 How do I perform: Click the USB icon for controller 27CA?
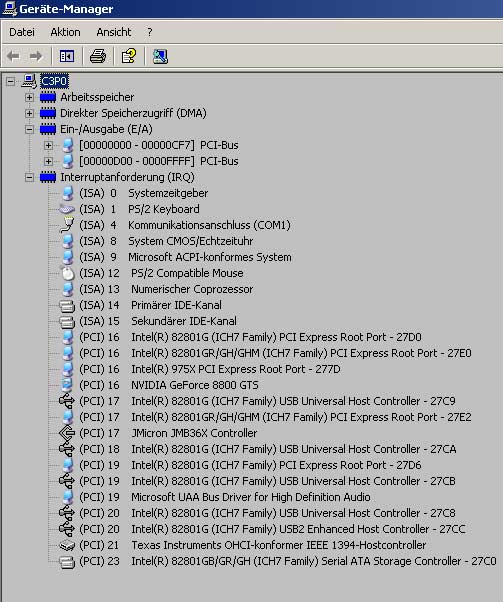[67, 449]
